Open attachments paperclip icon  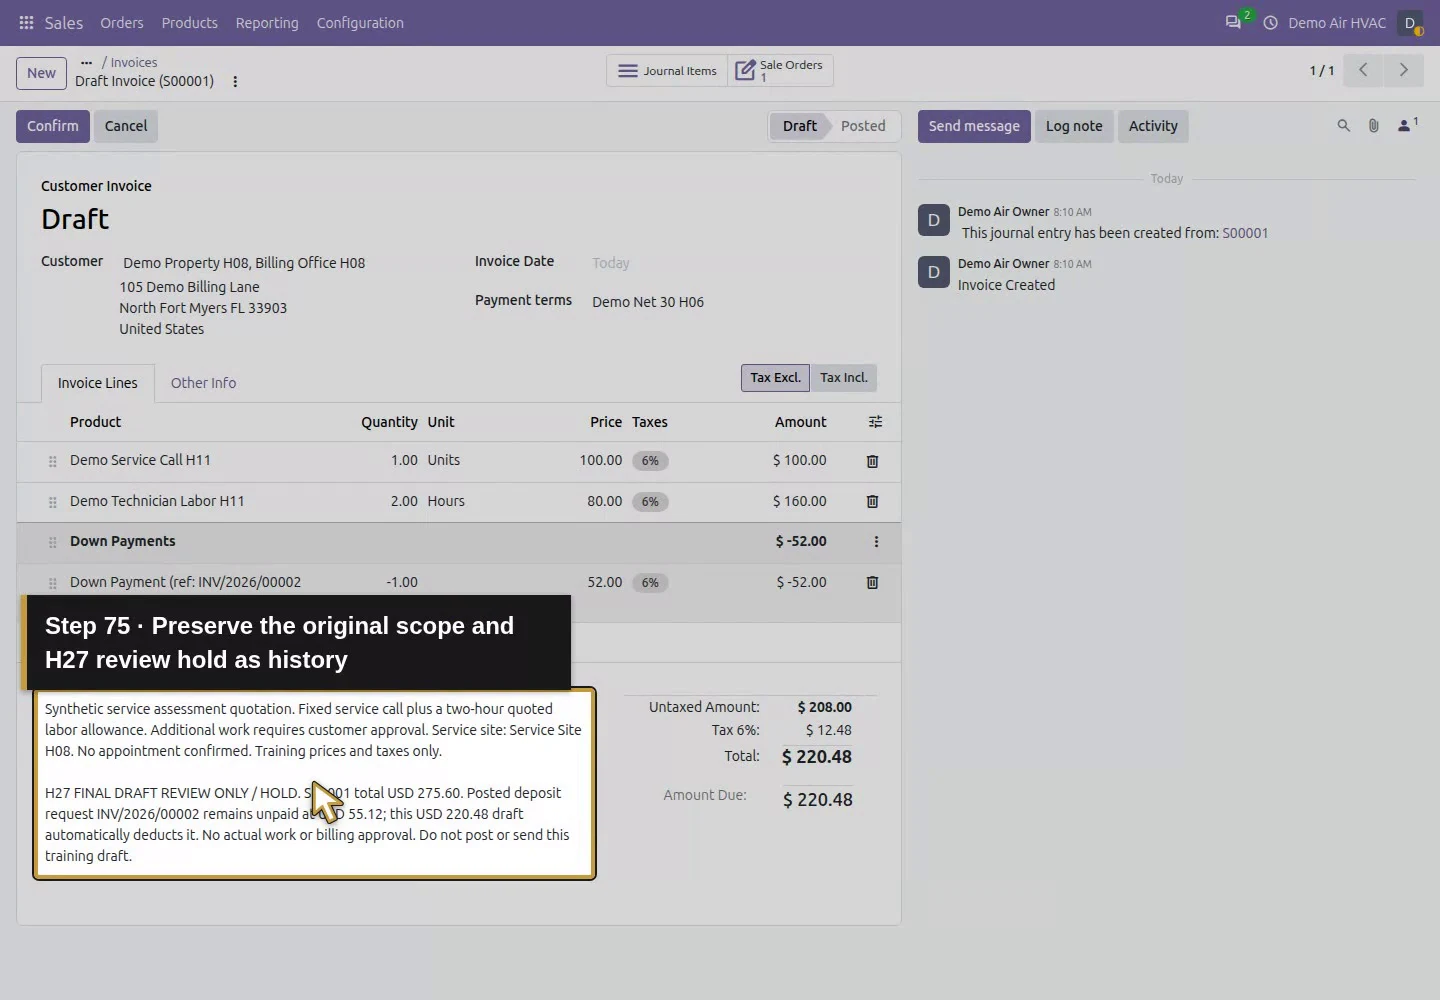coord(1373,126)
